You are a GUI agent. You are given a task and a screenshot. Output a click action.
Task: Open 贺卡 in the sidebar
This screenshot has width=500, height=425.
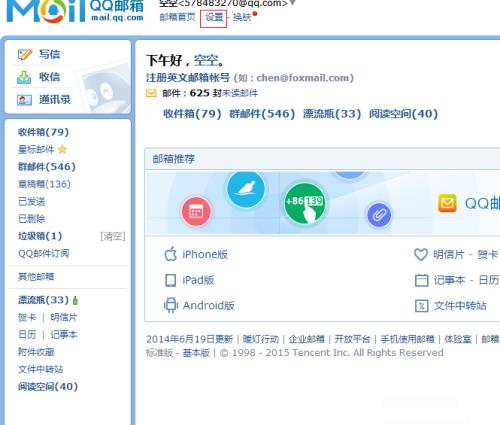(27, 317)
